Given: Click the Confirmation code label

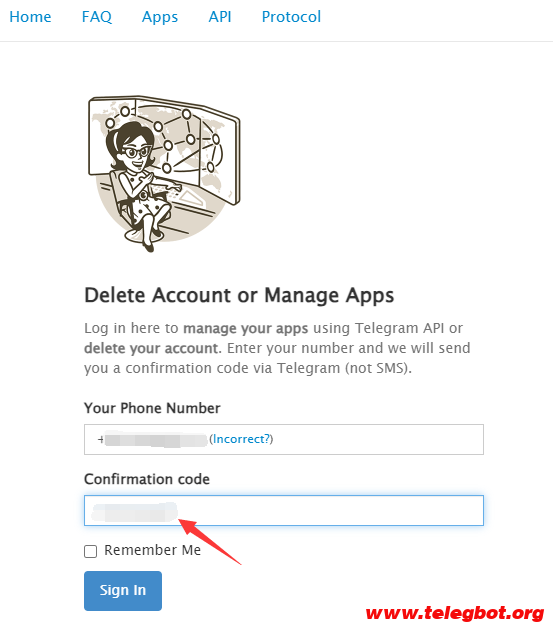Looking at the screenshot, I should coord(147,479).
